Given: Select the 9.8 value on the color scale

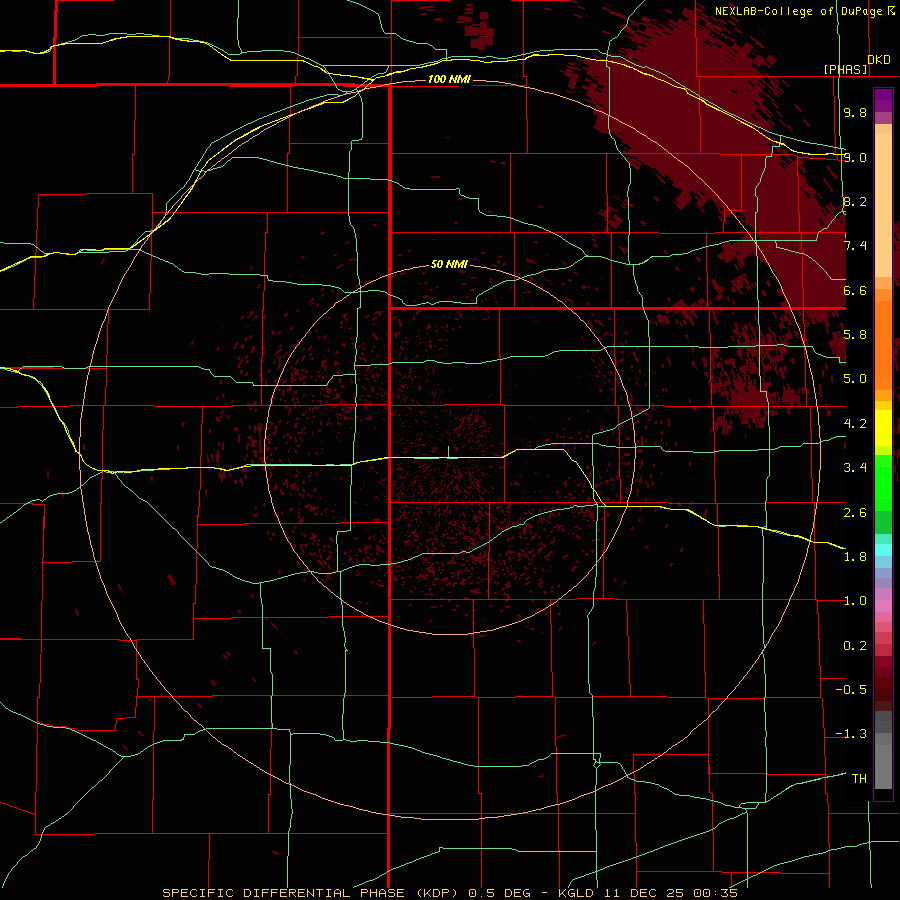Looking at the screenshot, I should (x=855, y=112).
